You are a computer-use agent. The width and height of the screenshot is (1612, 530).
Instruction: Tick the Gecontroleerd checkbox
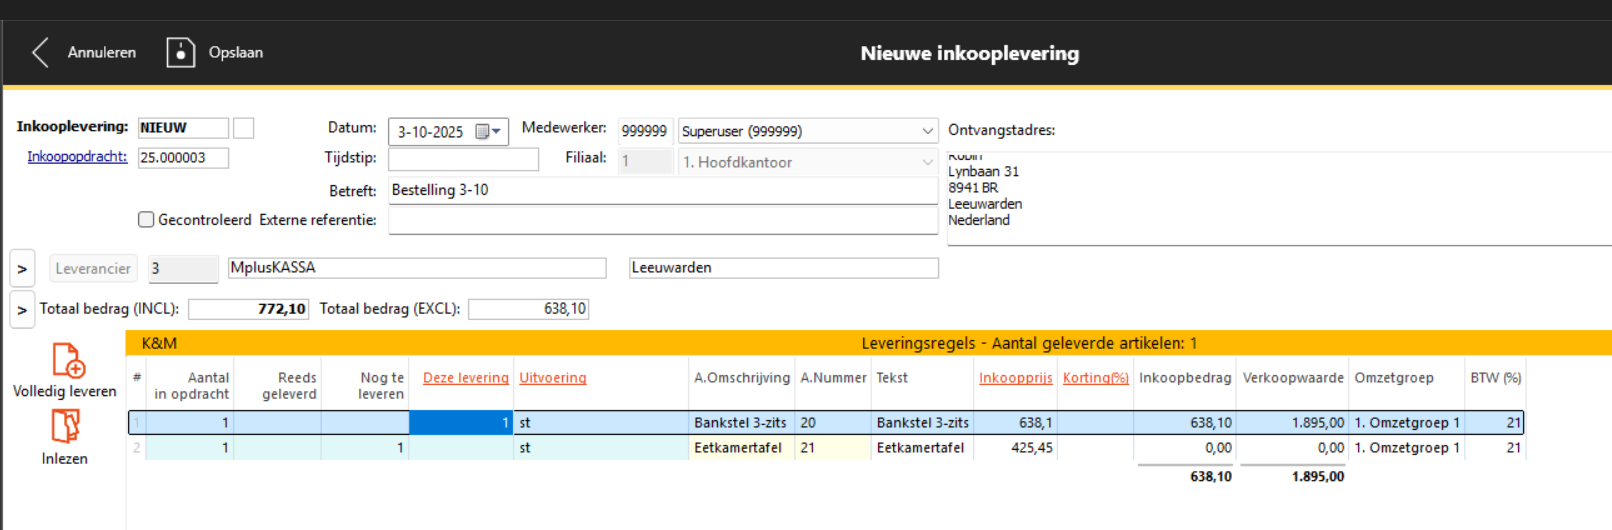coord(146,220)
